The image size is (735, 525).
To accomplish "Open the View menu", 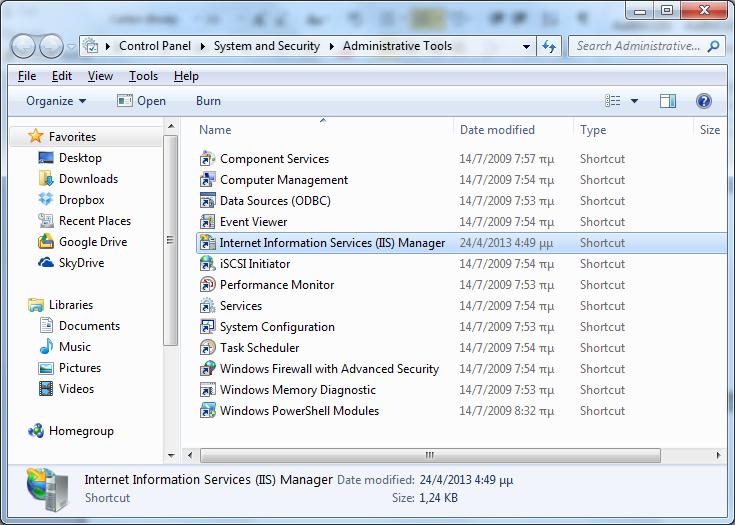I will [100, 76].
